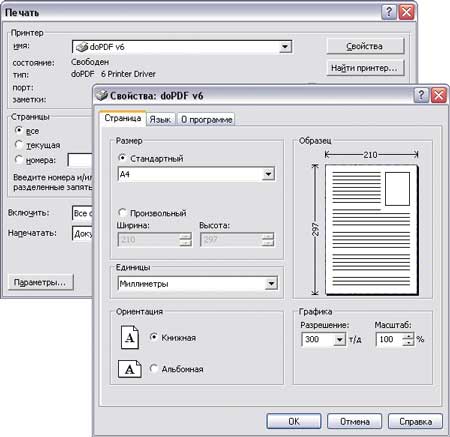Open the О программе tab

point(206,119)
